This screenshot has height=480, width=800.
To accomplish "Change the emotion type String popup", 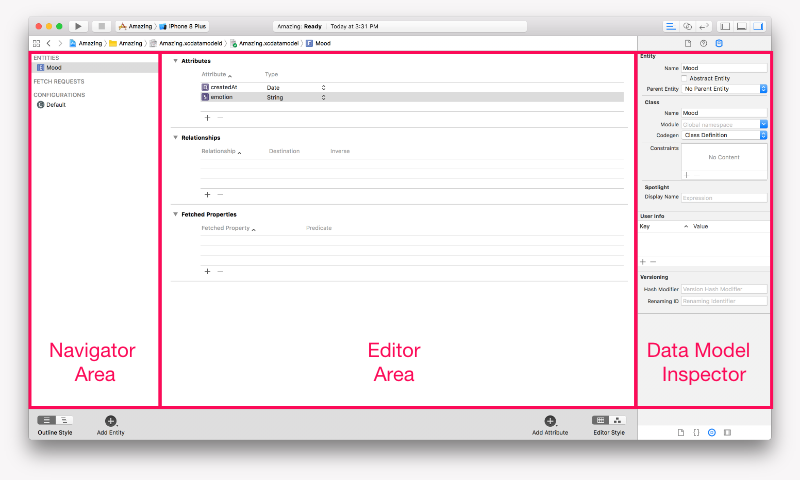I will 296,97.
